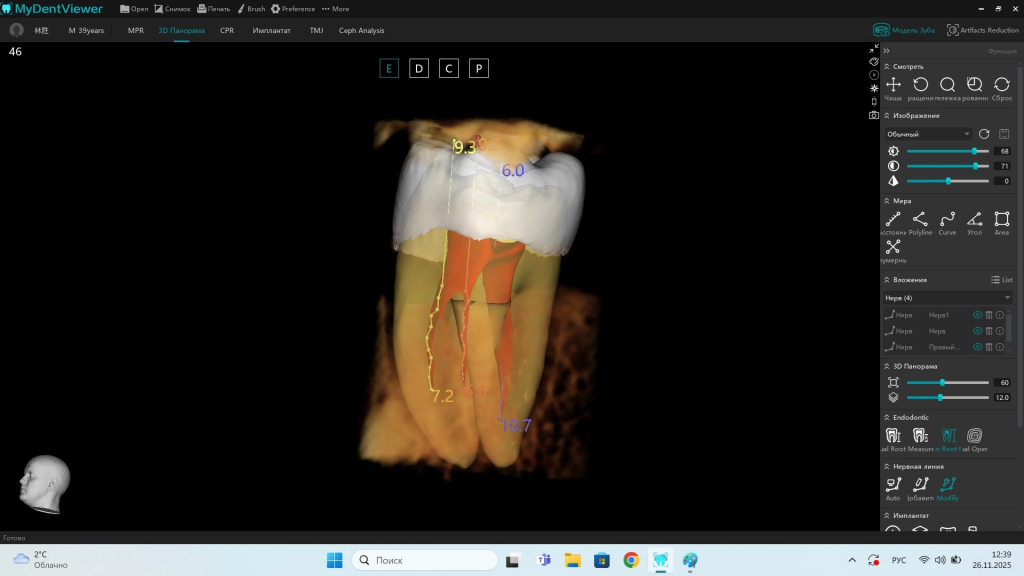Select the Polyline measurement tool

(920, 219)
